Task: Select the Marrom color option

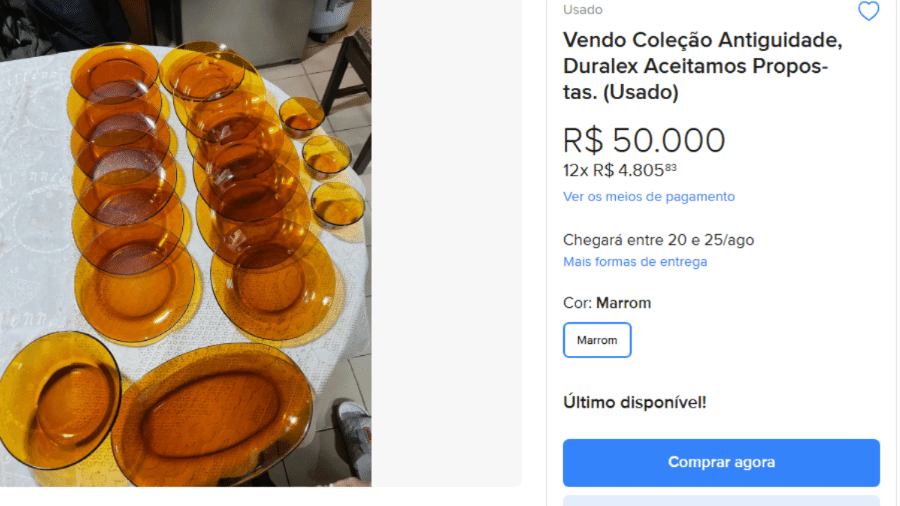Action: click(597, 340)
